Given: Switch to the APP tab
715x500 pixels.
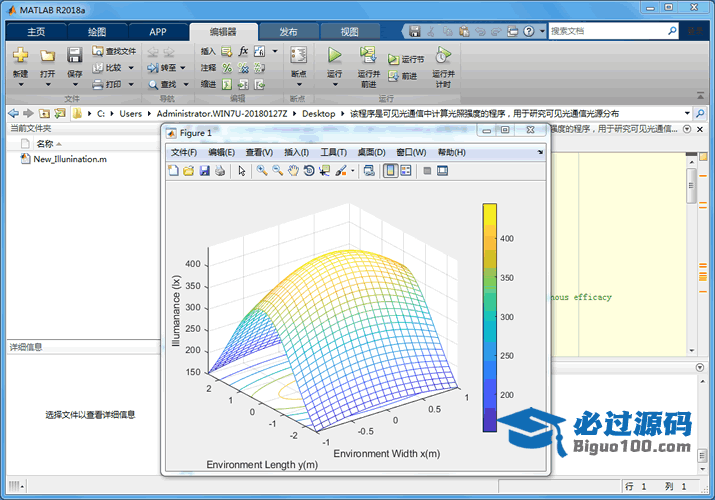Looking at the screenshot, I should (158, 32).
